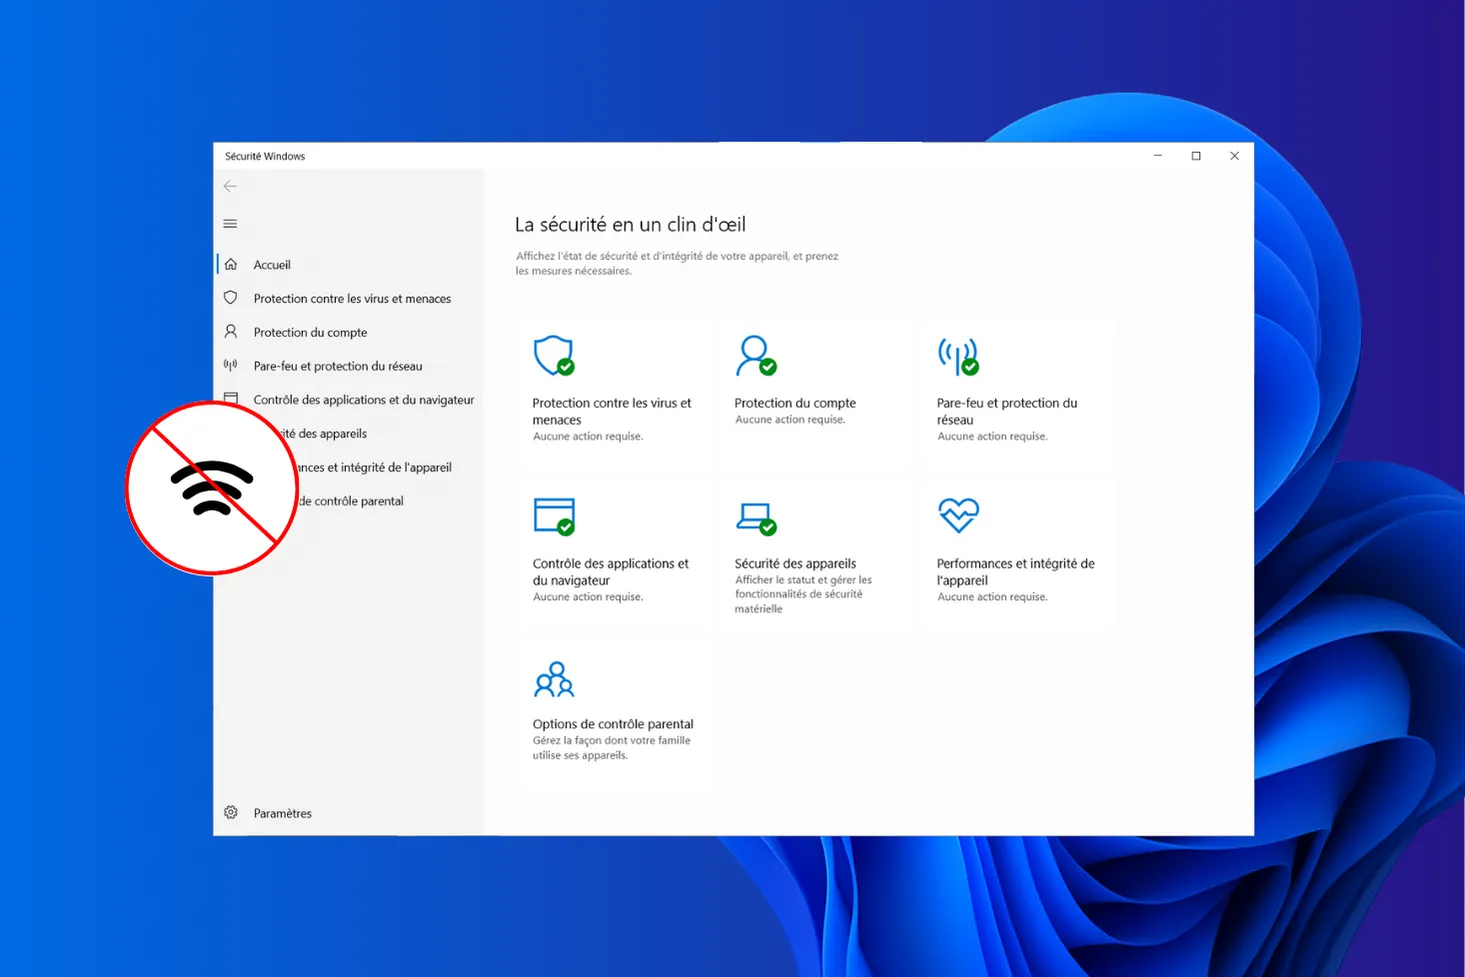Open Paramètres at the bottom of the sidebar

coord(281,812)
